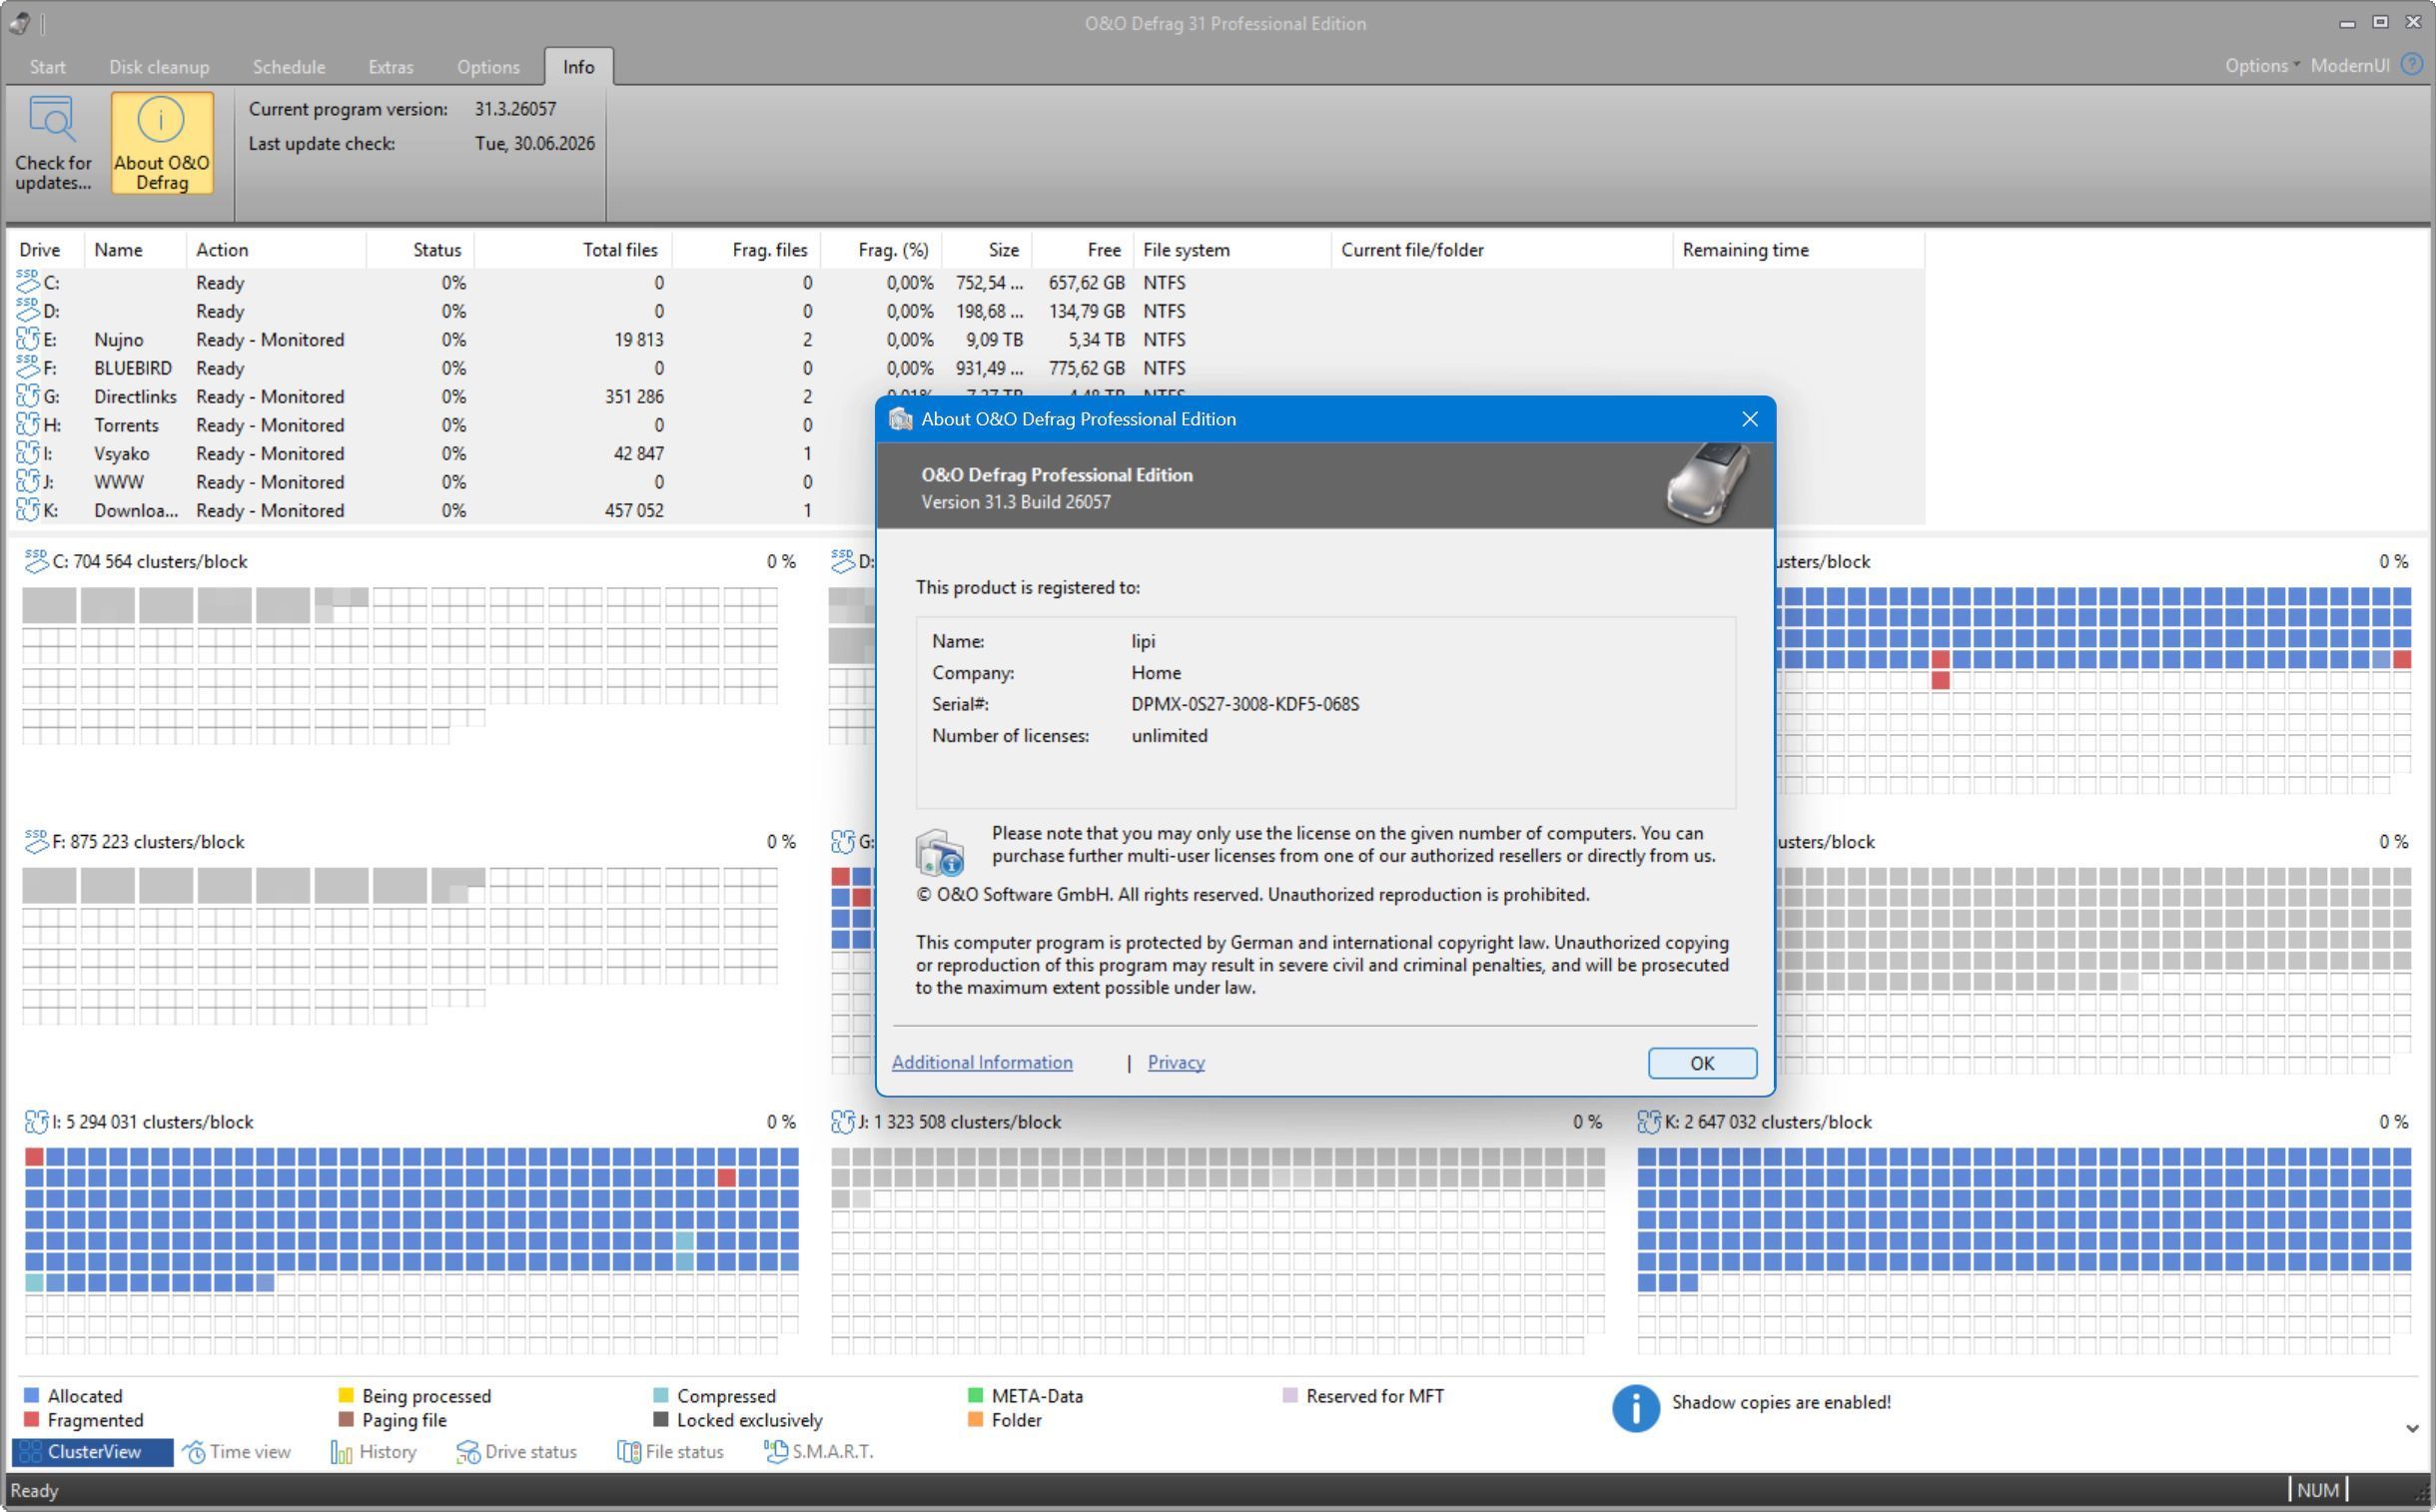Image resolution: width=2436 pixels, height=1512 pixels.
Task: Select drive H: icon in drive list
Action: tap(28, 425)
